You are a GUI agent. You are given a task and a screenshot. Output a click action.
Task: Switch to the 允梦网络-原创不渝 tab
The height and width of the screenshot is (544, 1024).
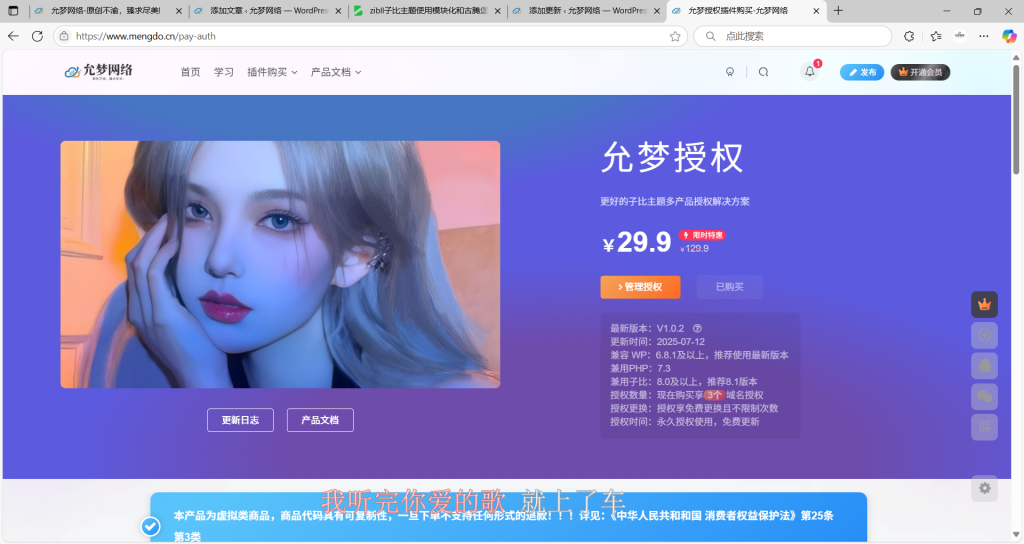tap(104, 10)
